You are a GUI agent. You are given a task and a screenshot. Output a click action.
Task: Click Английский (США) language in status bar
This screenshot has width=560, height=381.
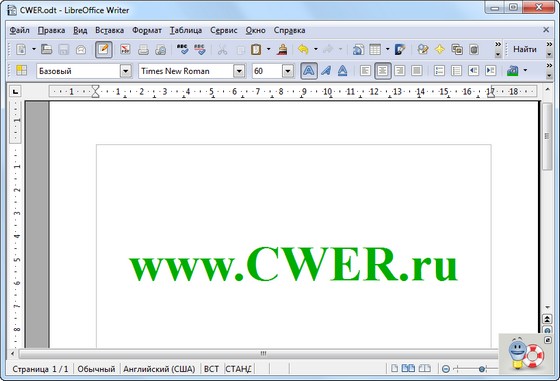tap(159, 369)
